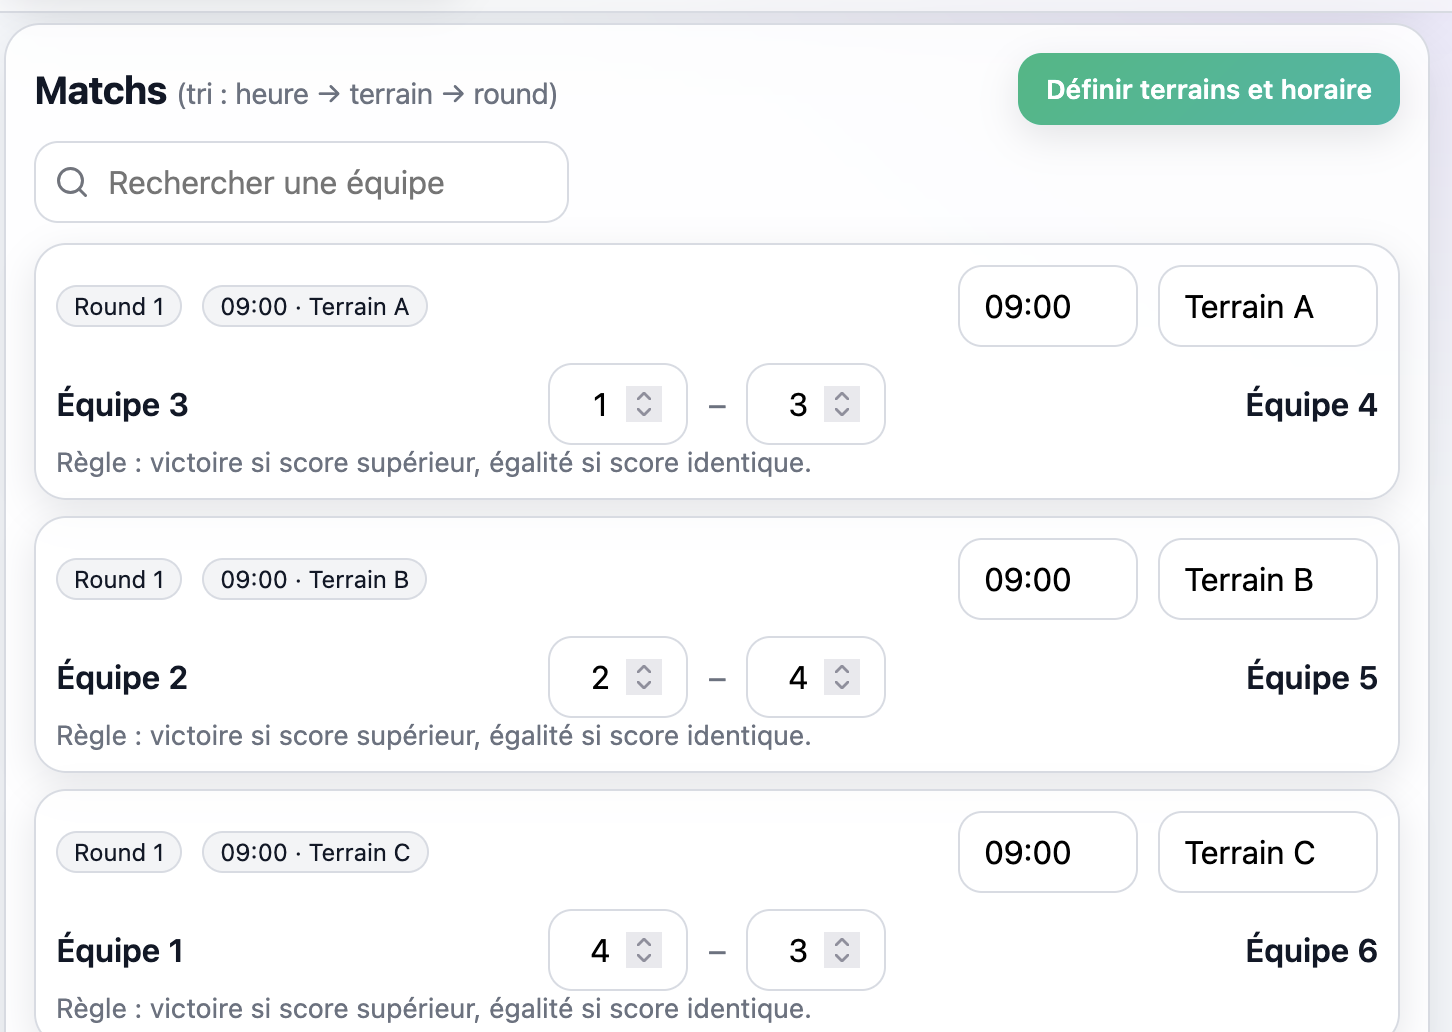Open the Terrain C field

point(1267,852)
